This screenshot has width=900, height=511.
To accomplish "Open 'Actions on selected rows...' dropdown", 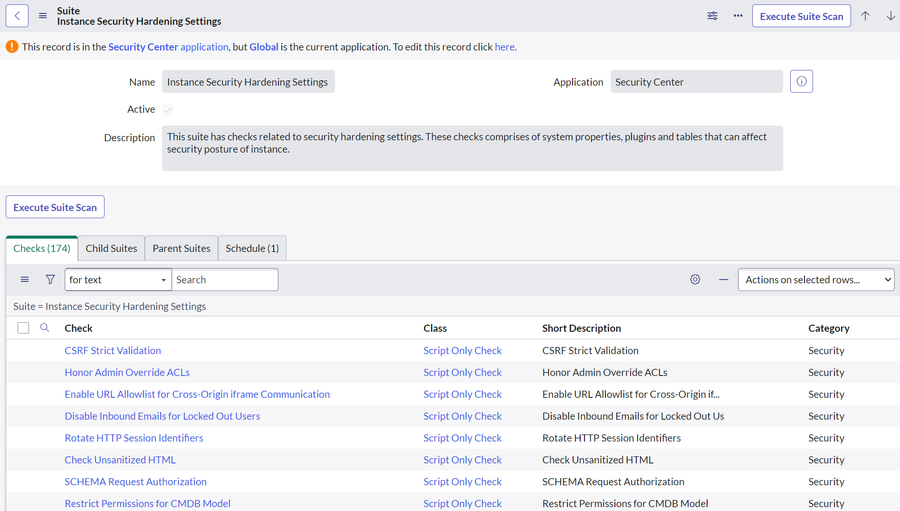I will pyautogui.click(x=816, y=280).
